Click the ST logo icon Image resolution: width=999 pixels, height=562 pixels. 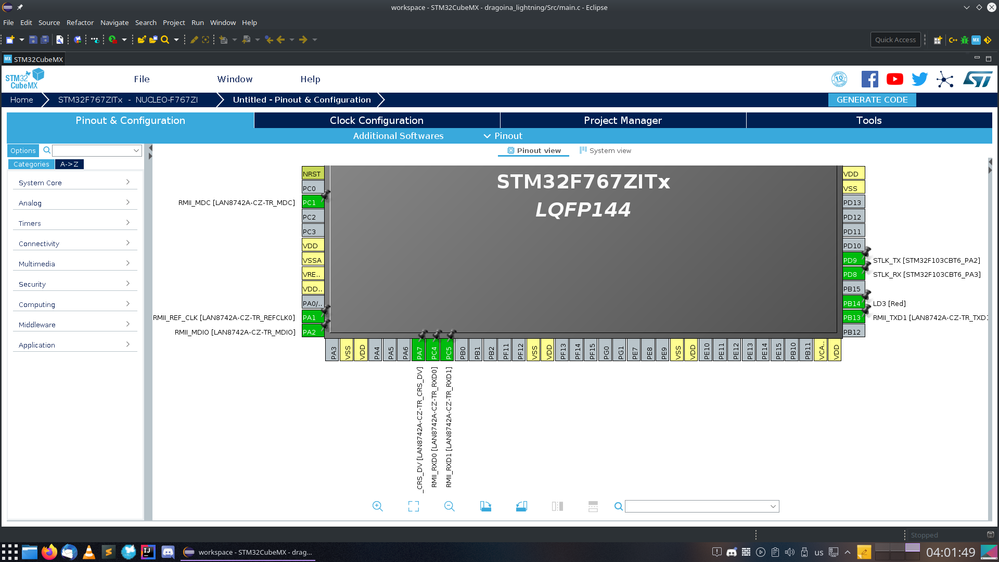pos(977,79)
